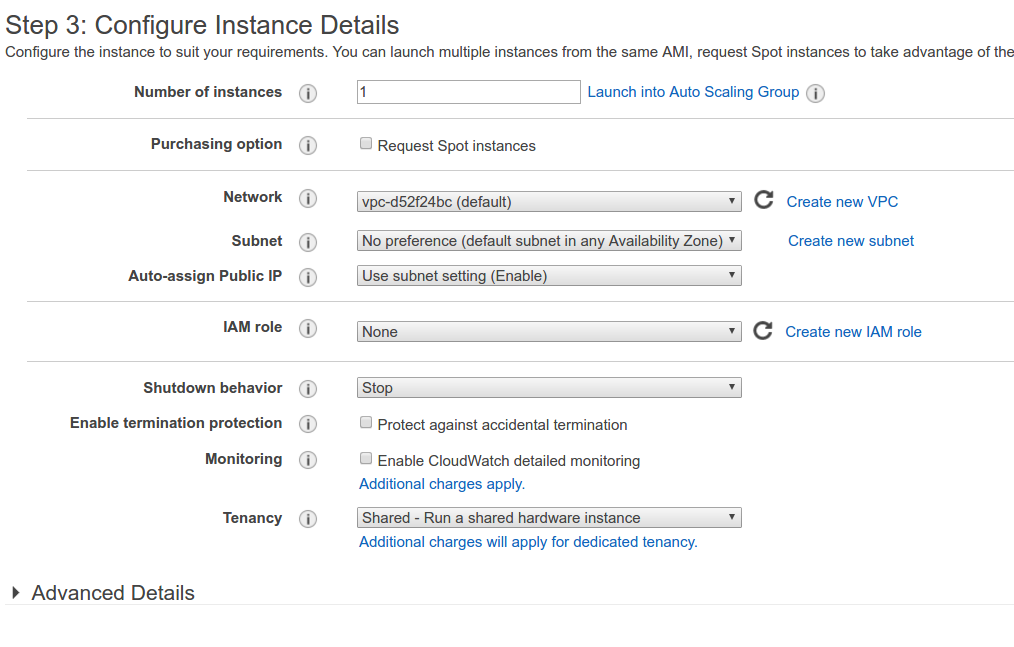Click the Create new IAM role link
Screen dimensions: 1014x647
coord(853,332)
